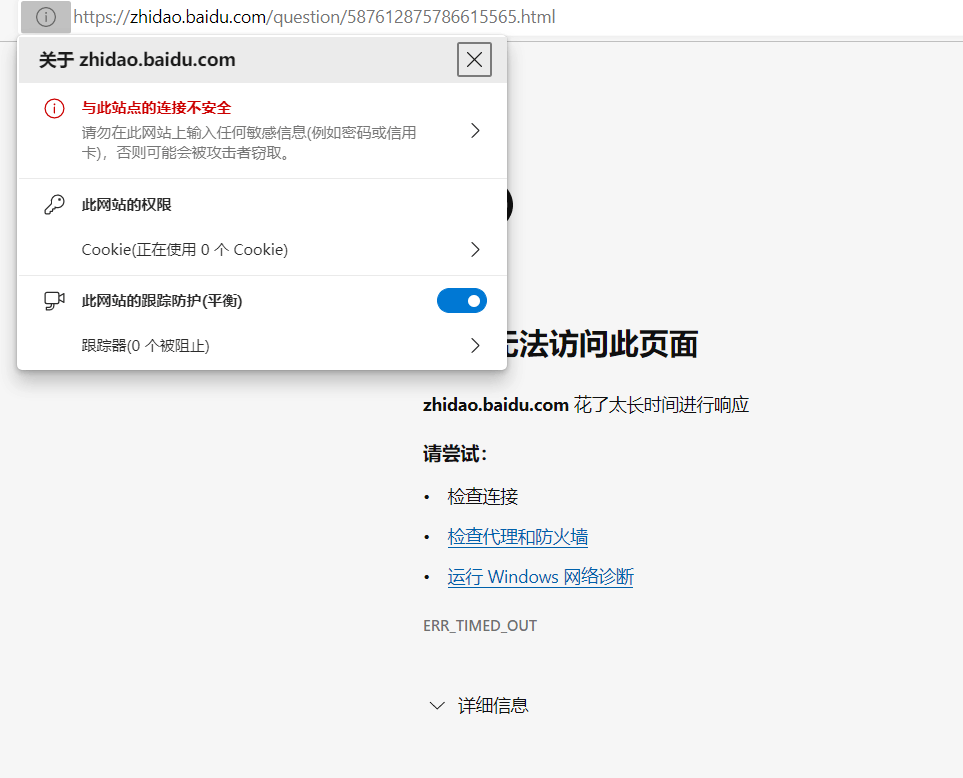Click the 花了太长时间进行响应 message
Viewport: 963px width, 778px height.
coord(661,405)
